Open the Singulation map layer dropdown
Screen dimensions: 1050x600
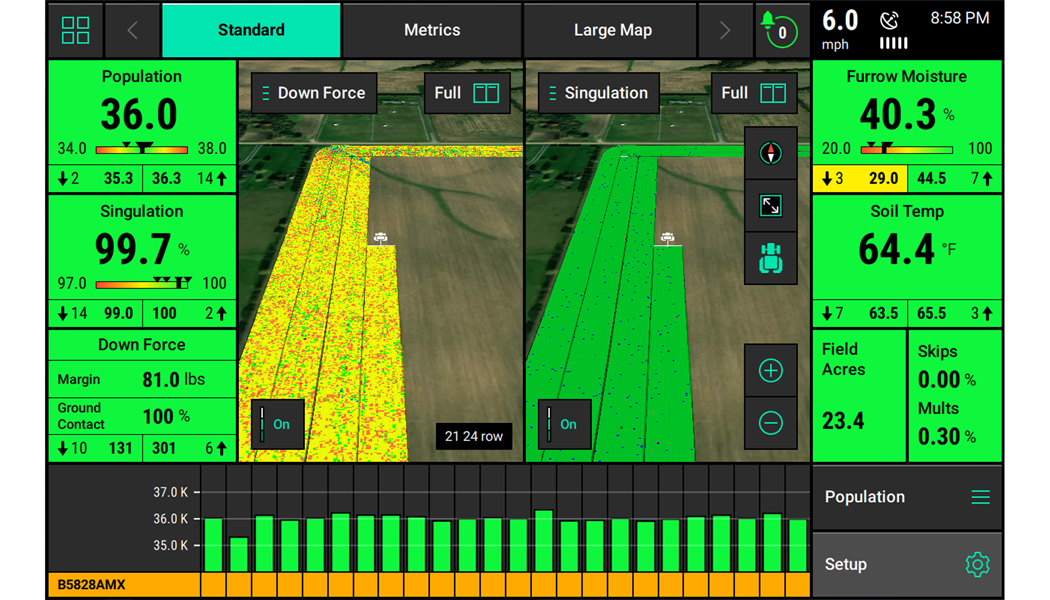click(600, 93)
